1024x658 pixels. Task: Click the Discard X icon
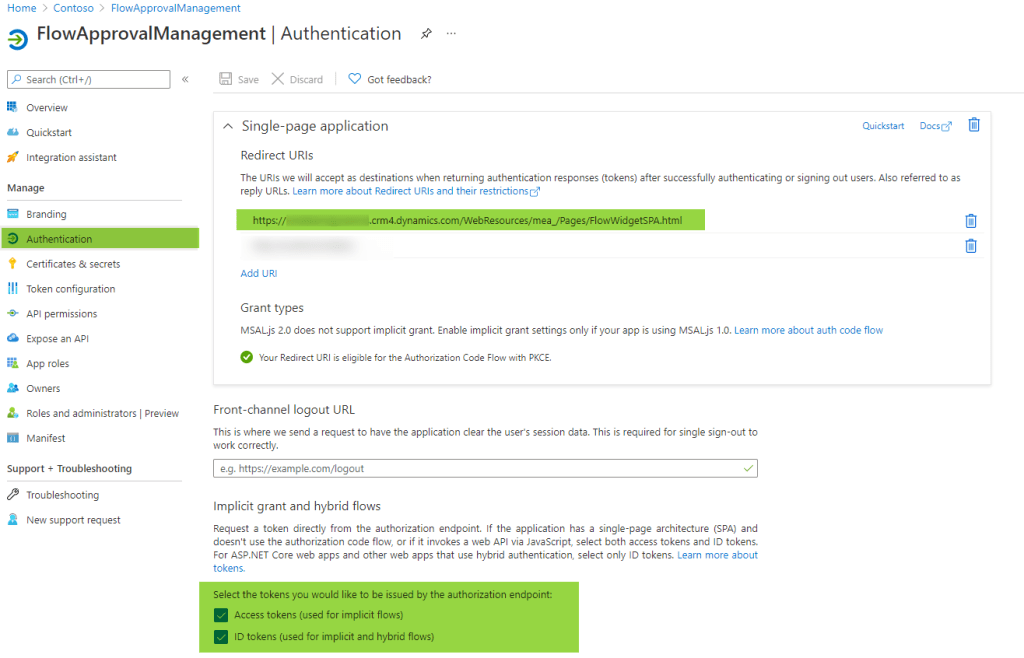point(278,79)
